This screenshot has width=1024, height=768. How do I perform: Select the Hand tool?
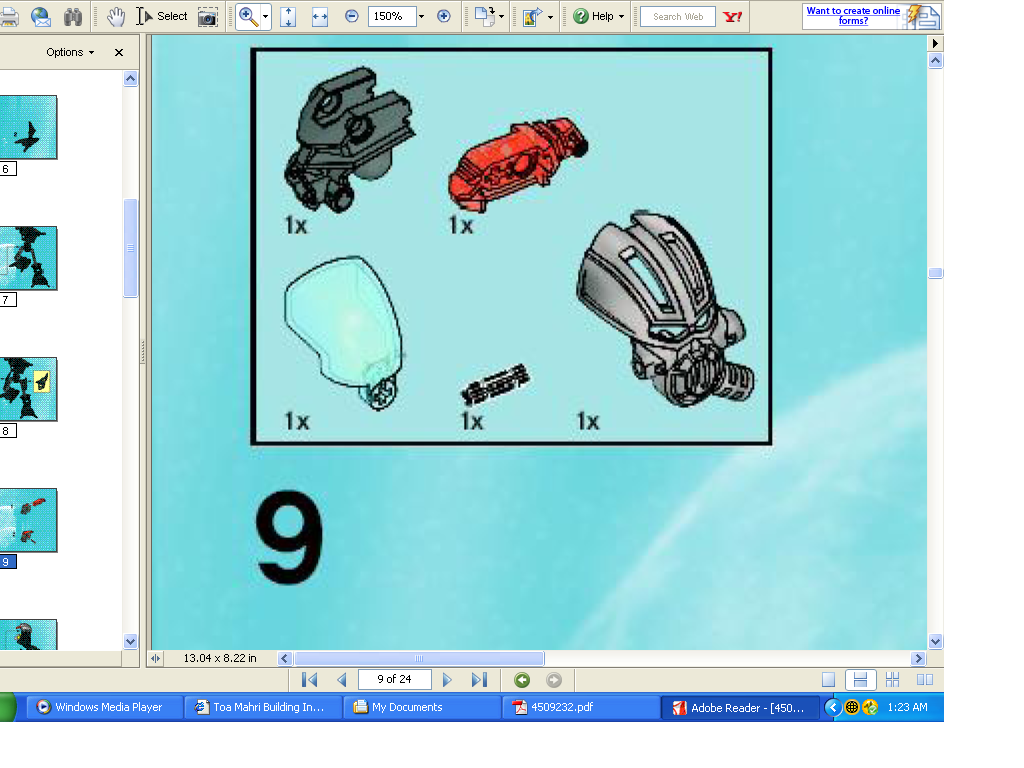[116, 16]
